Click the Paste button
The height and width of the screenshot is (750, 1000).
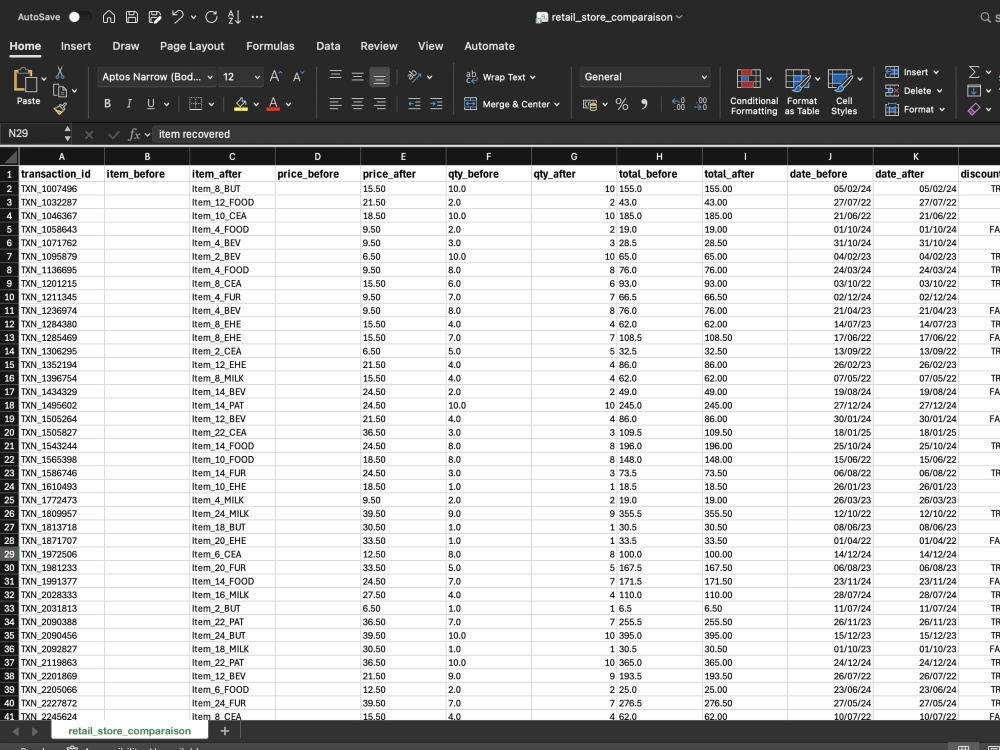click(x=28, y=87)
